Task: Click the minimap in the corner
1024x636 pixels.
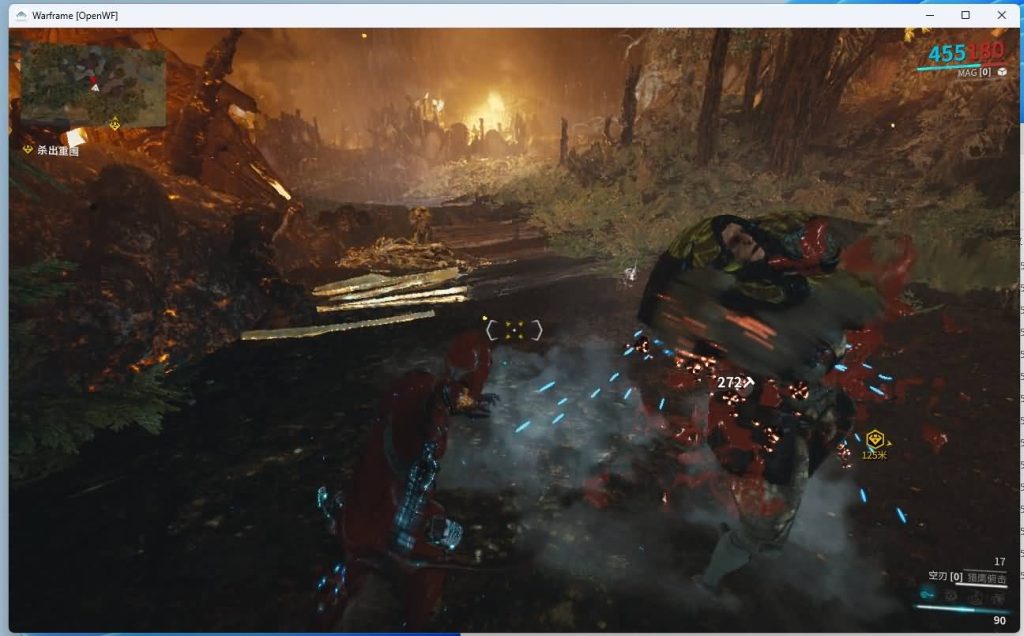Action: pos(93,85)
